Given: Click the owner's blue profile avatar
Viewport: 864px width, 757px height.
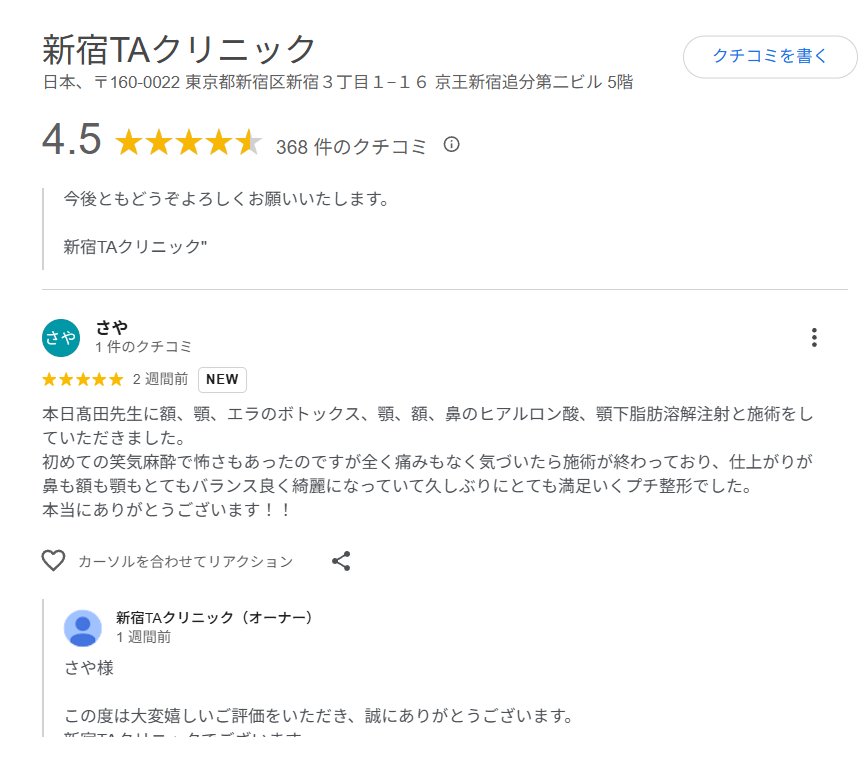Looking at the screenshot, I should [x=82, y=628].
